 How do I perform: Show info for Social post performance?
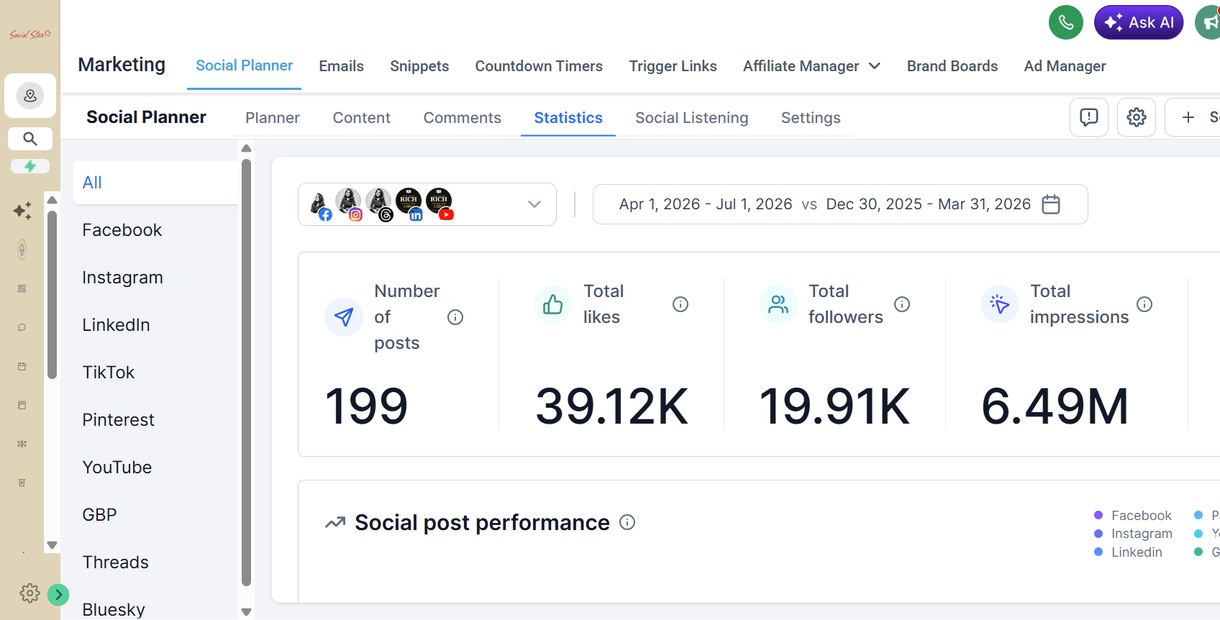pyautogui.click(x=627, y=522)
